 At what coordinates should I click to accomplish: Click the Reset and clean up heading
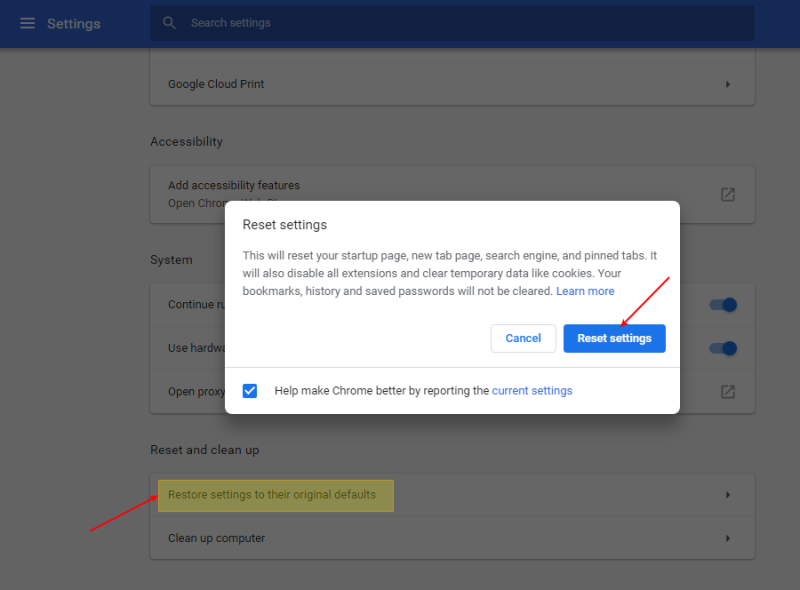click(205, 450)
